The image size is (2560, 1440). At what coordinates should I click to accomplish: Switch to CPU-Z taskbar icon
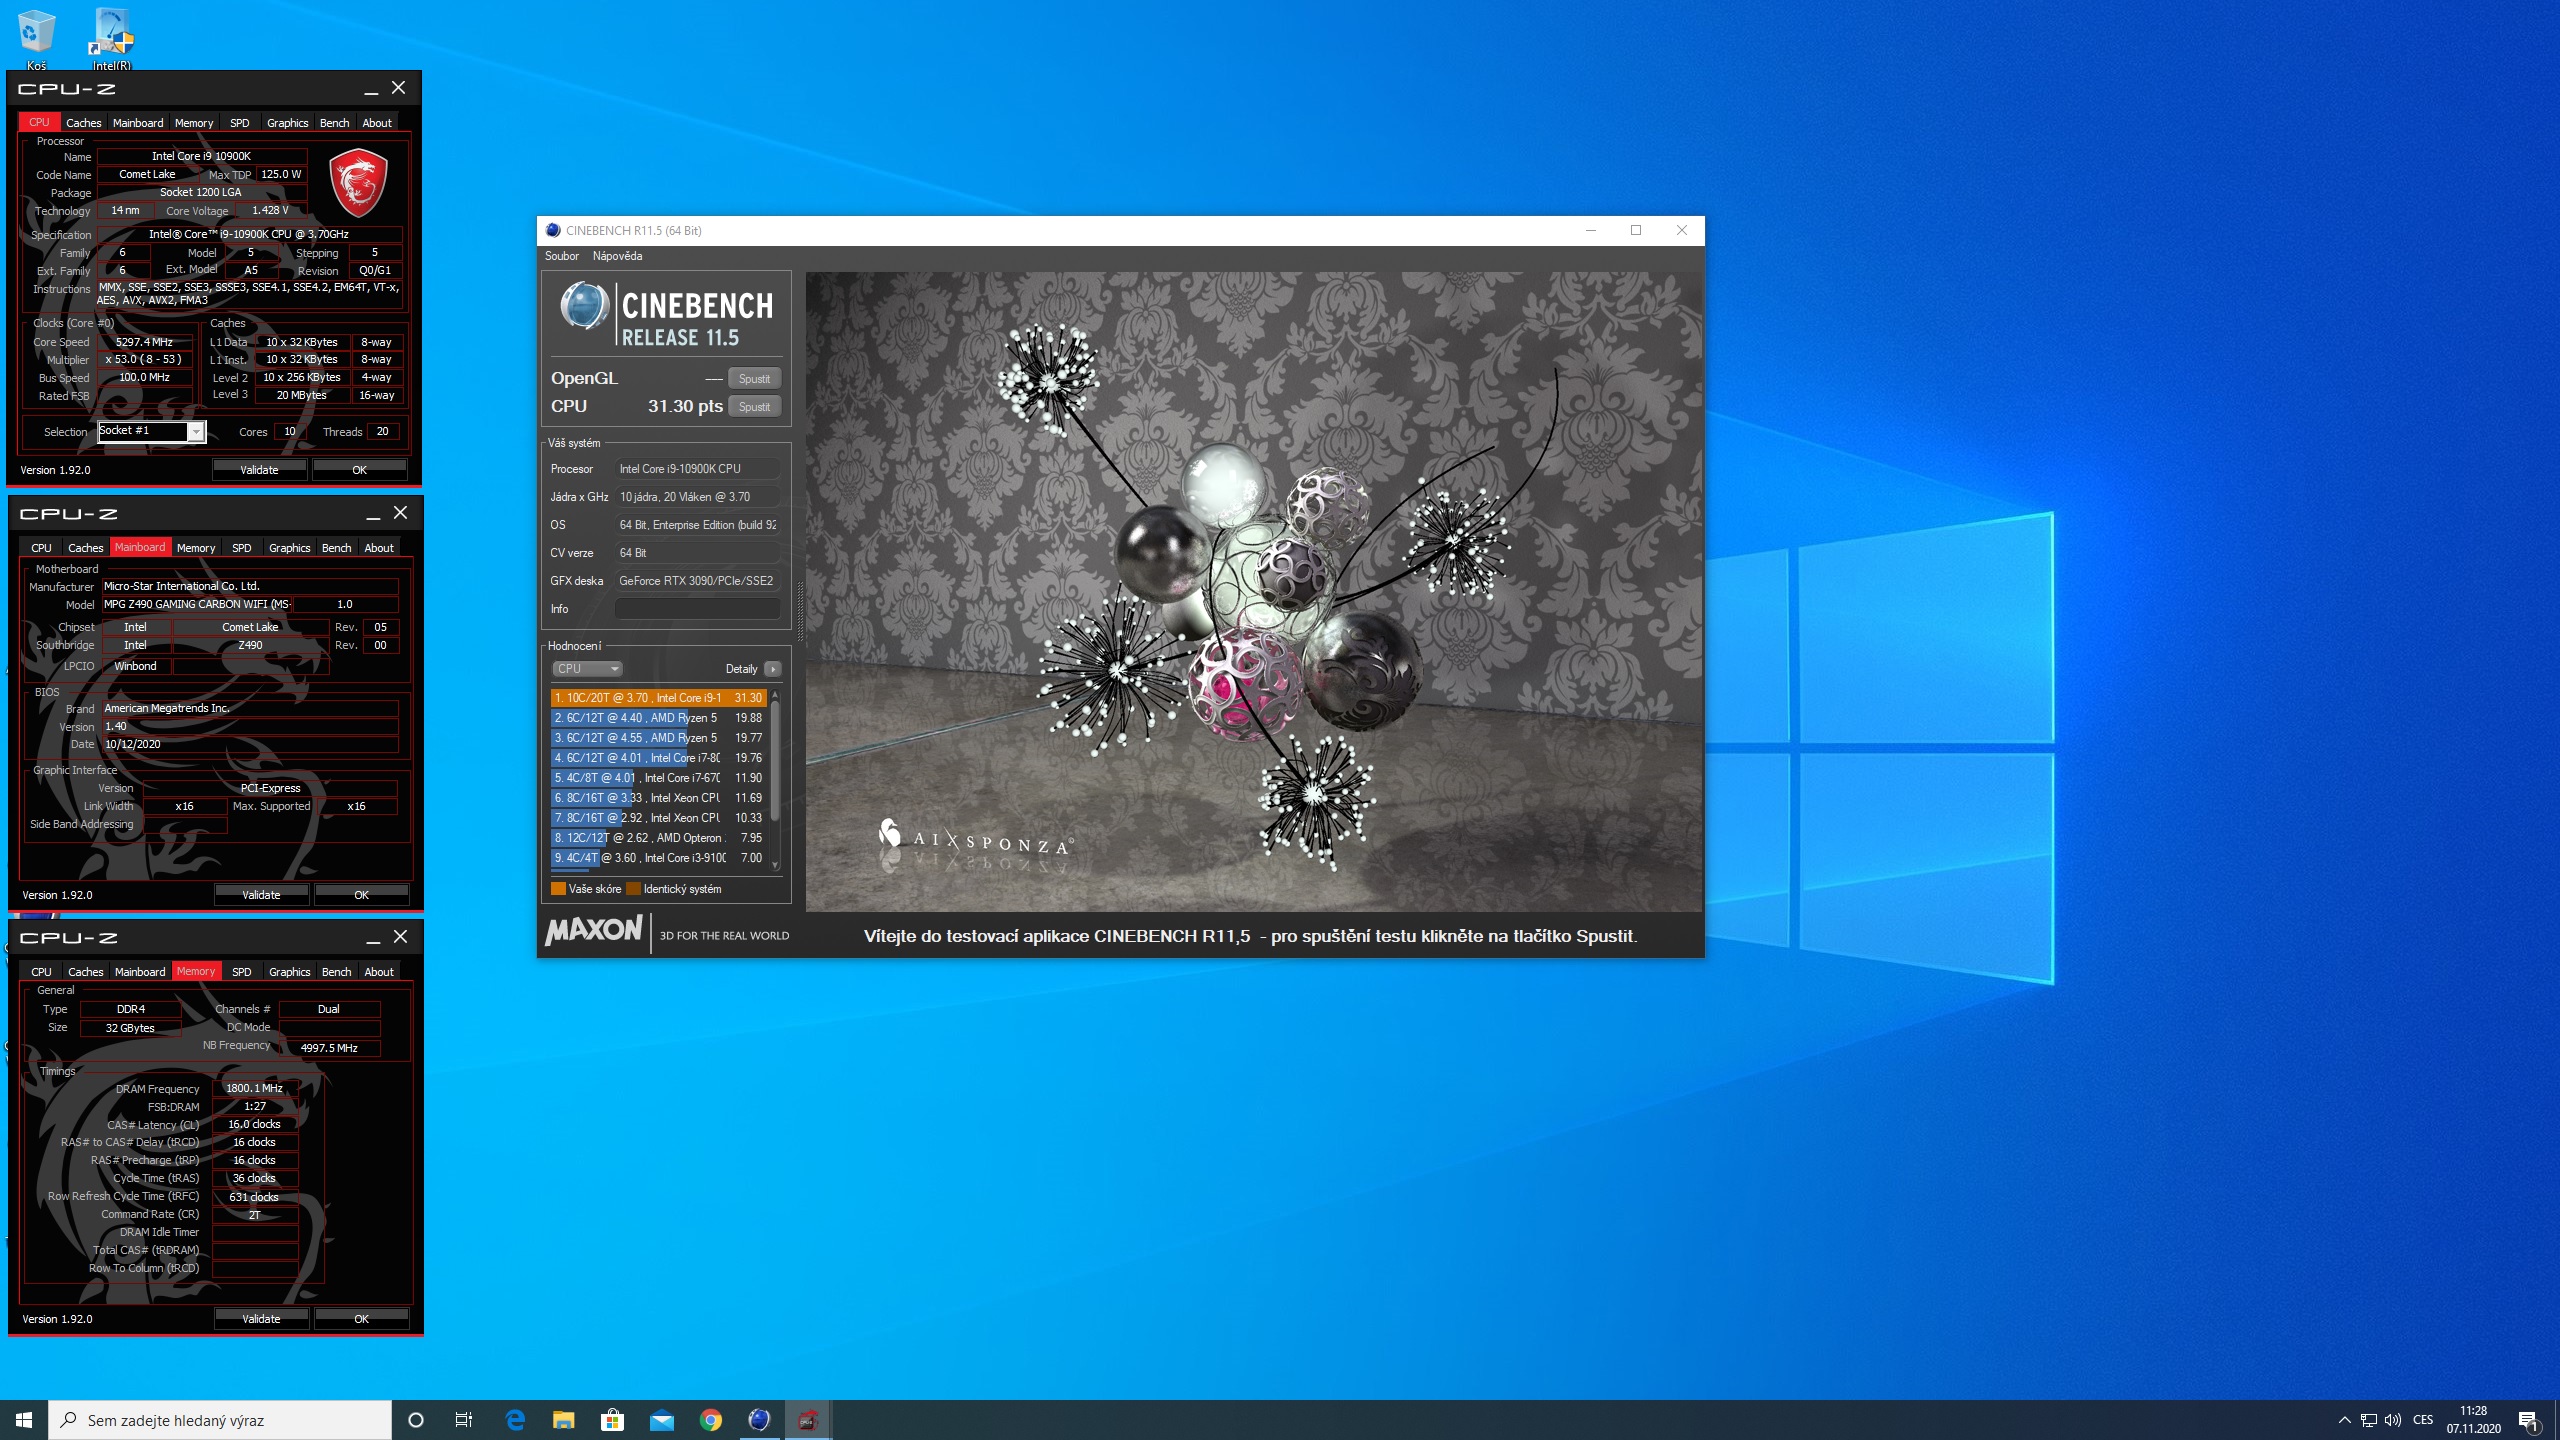click(x=808, y=1419)
